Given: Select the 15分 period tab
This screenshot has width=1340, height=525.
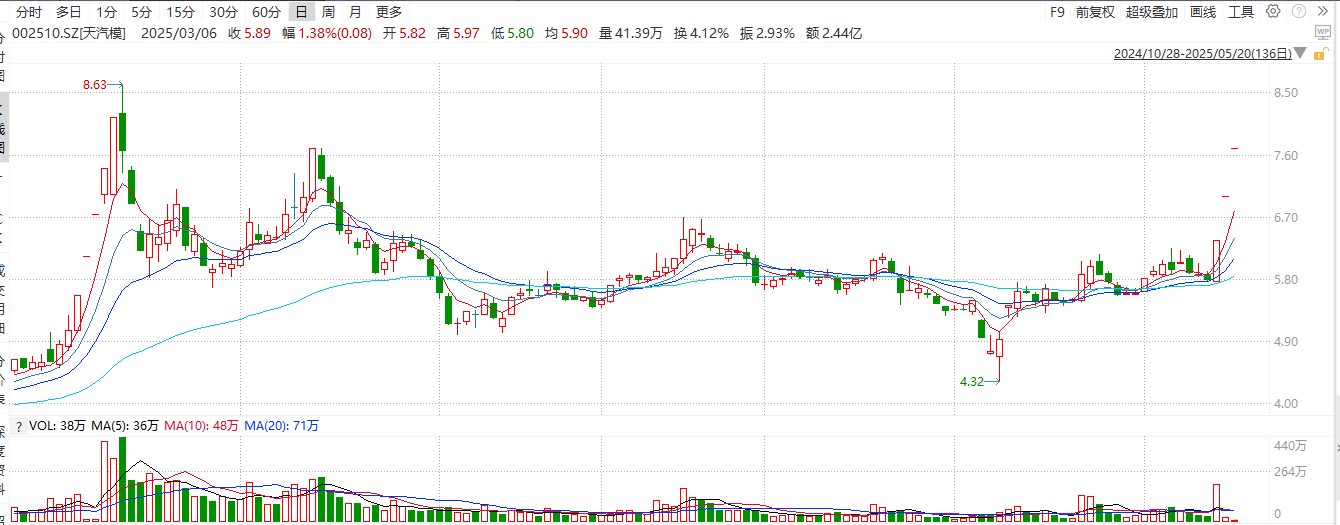Looking at the screenshot, I should (180, 12).
